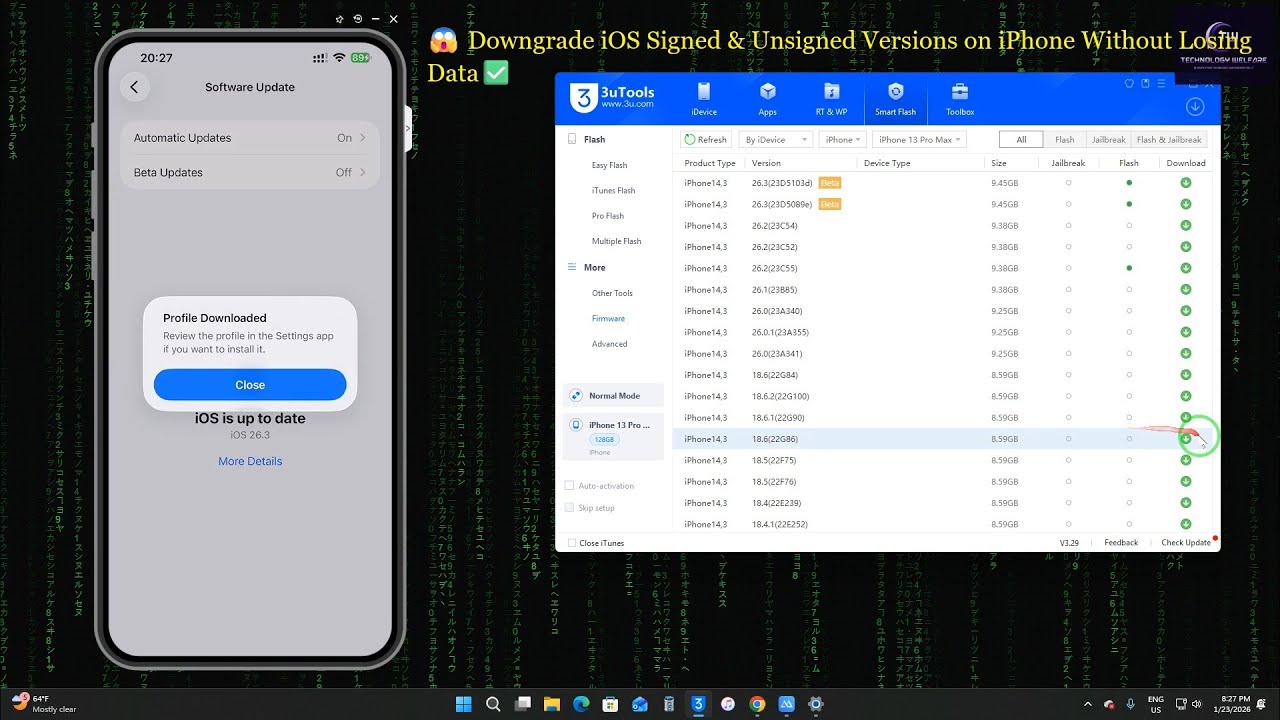Viewport: 1280px width, 720px height.
Task: Open the iPhone 13 Pro Max dropdown
Action: (x=919, y=140)
